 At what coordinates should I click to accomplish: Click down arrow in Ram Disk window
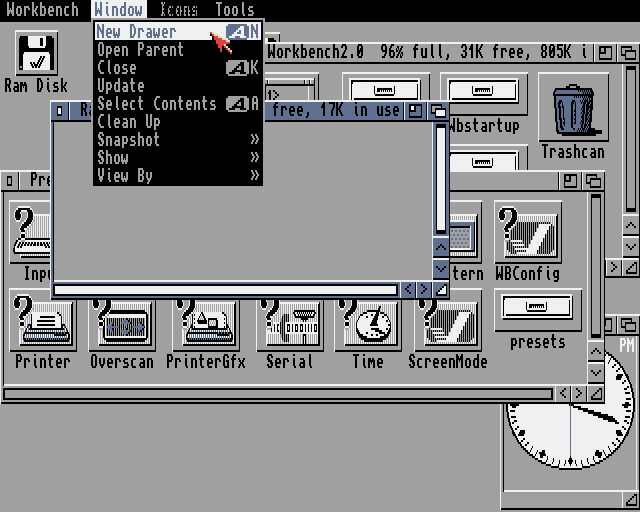[441, 269]
